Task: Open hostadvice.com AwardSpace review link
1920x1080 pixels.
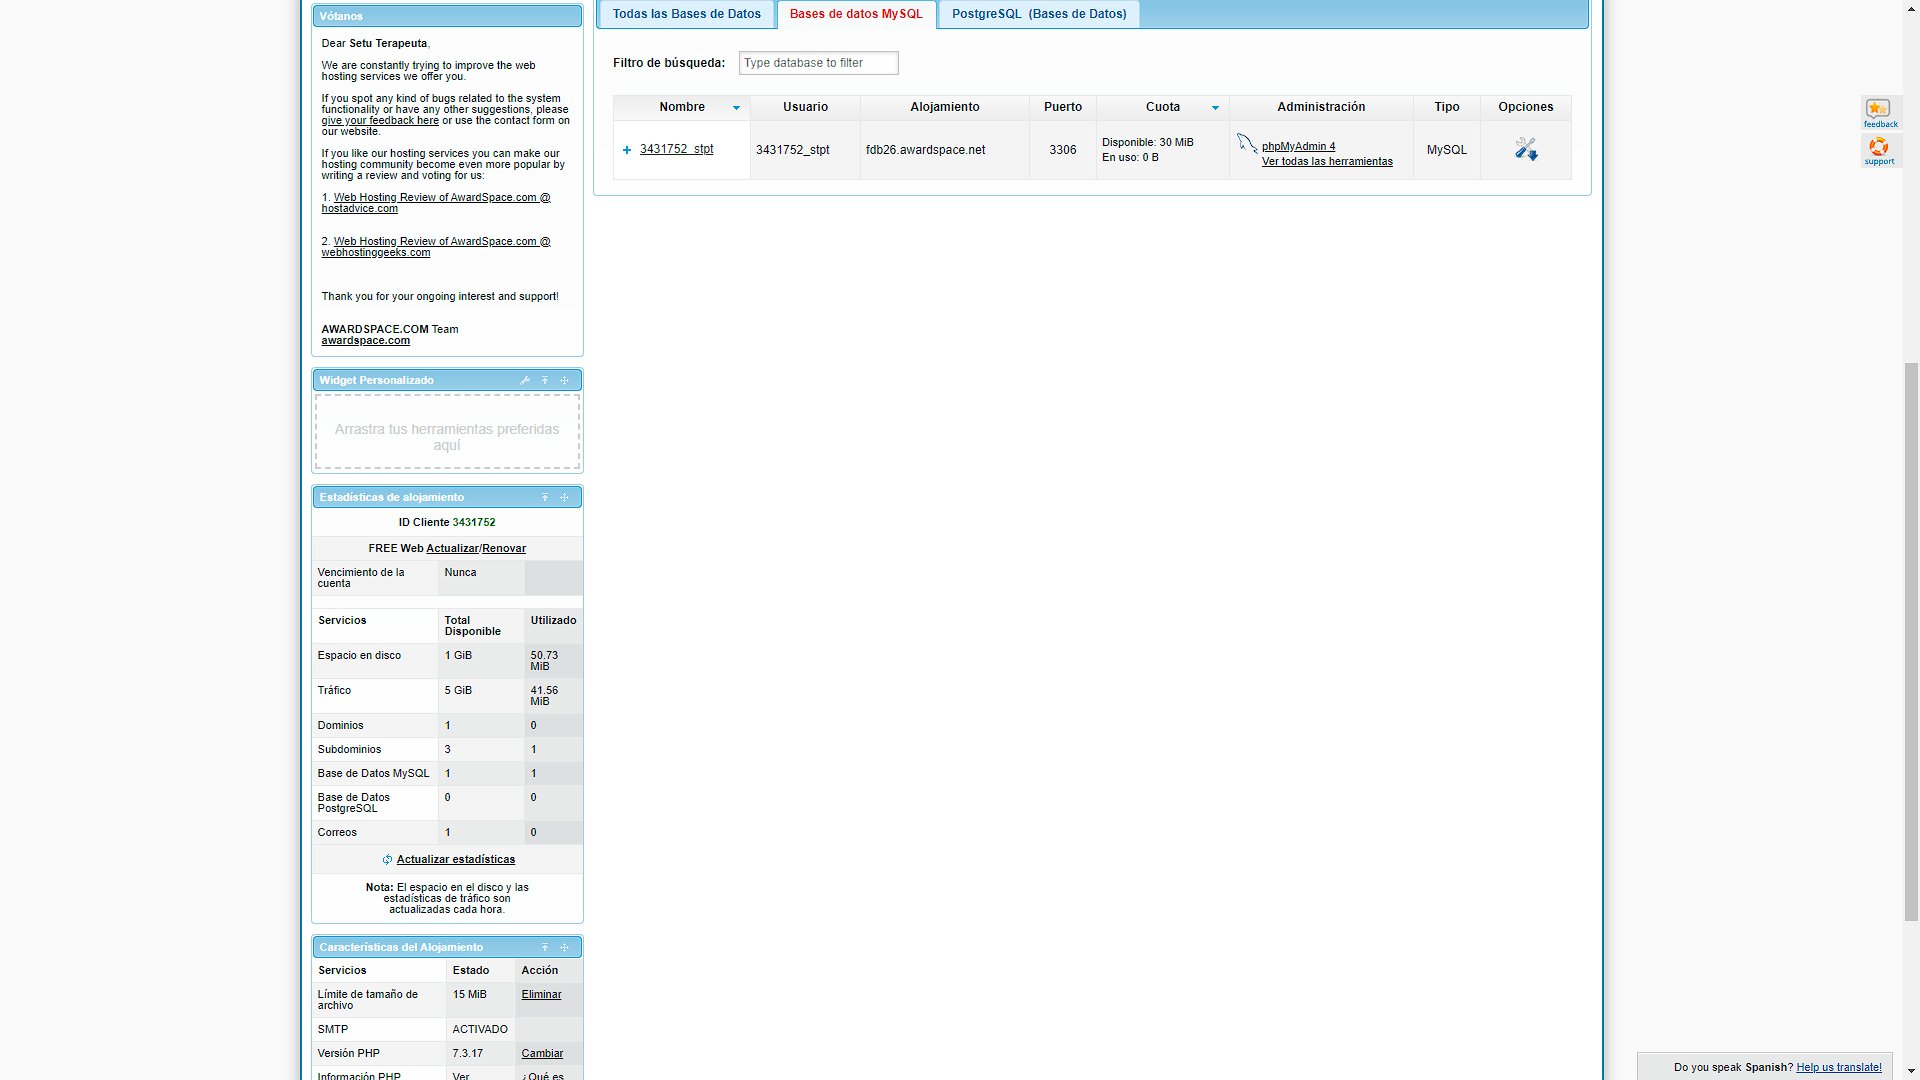Action: coord(436,203)
